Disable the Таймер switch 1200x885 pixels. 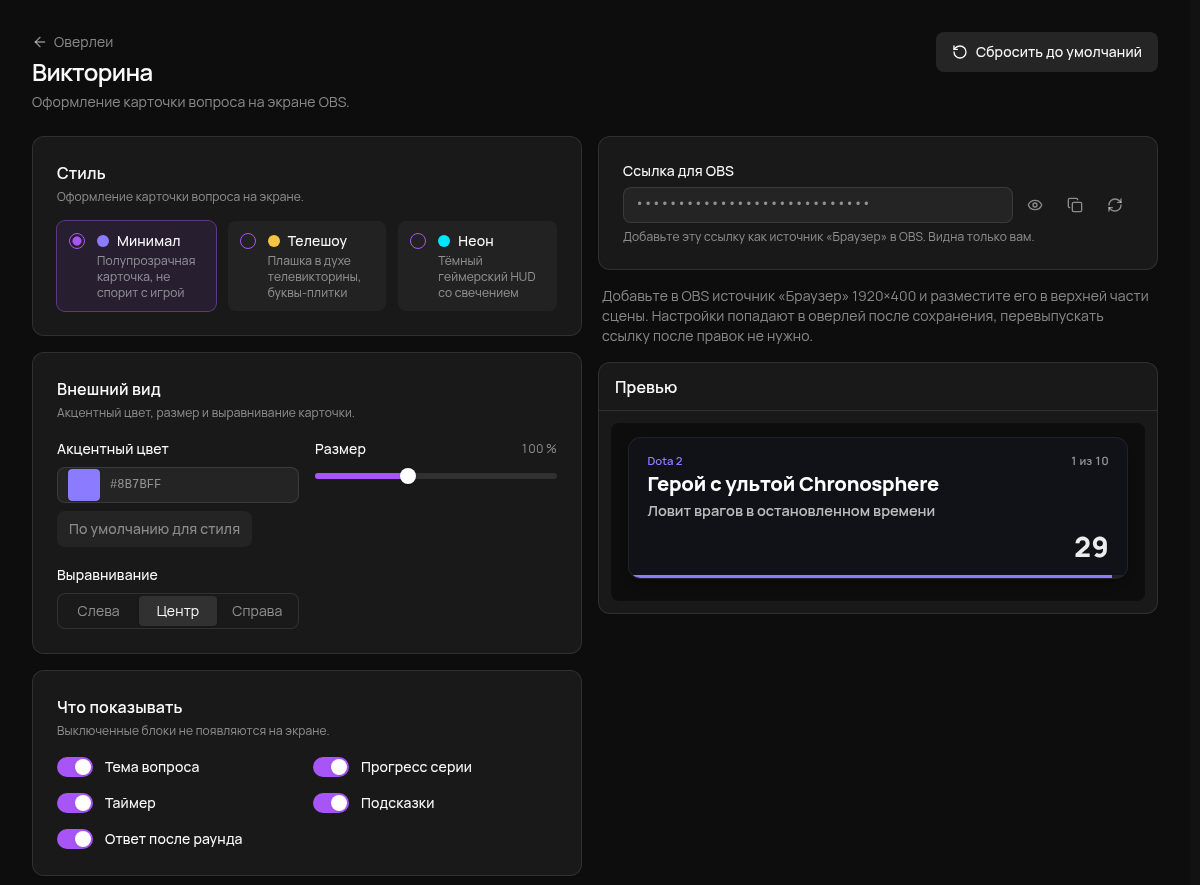pyautogui.click(x=75, y=803)
